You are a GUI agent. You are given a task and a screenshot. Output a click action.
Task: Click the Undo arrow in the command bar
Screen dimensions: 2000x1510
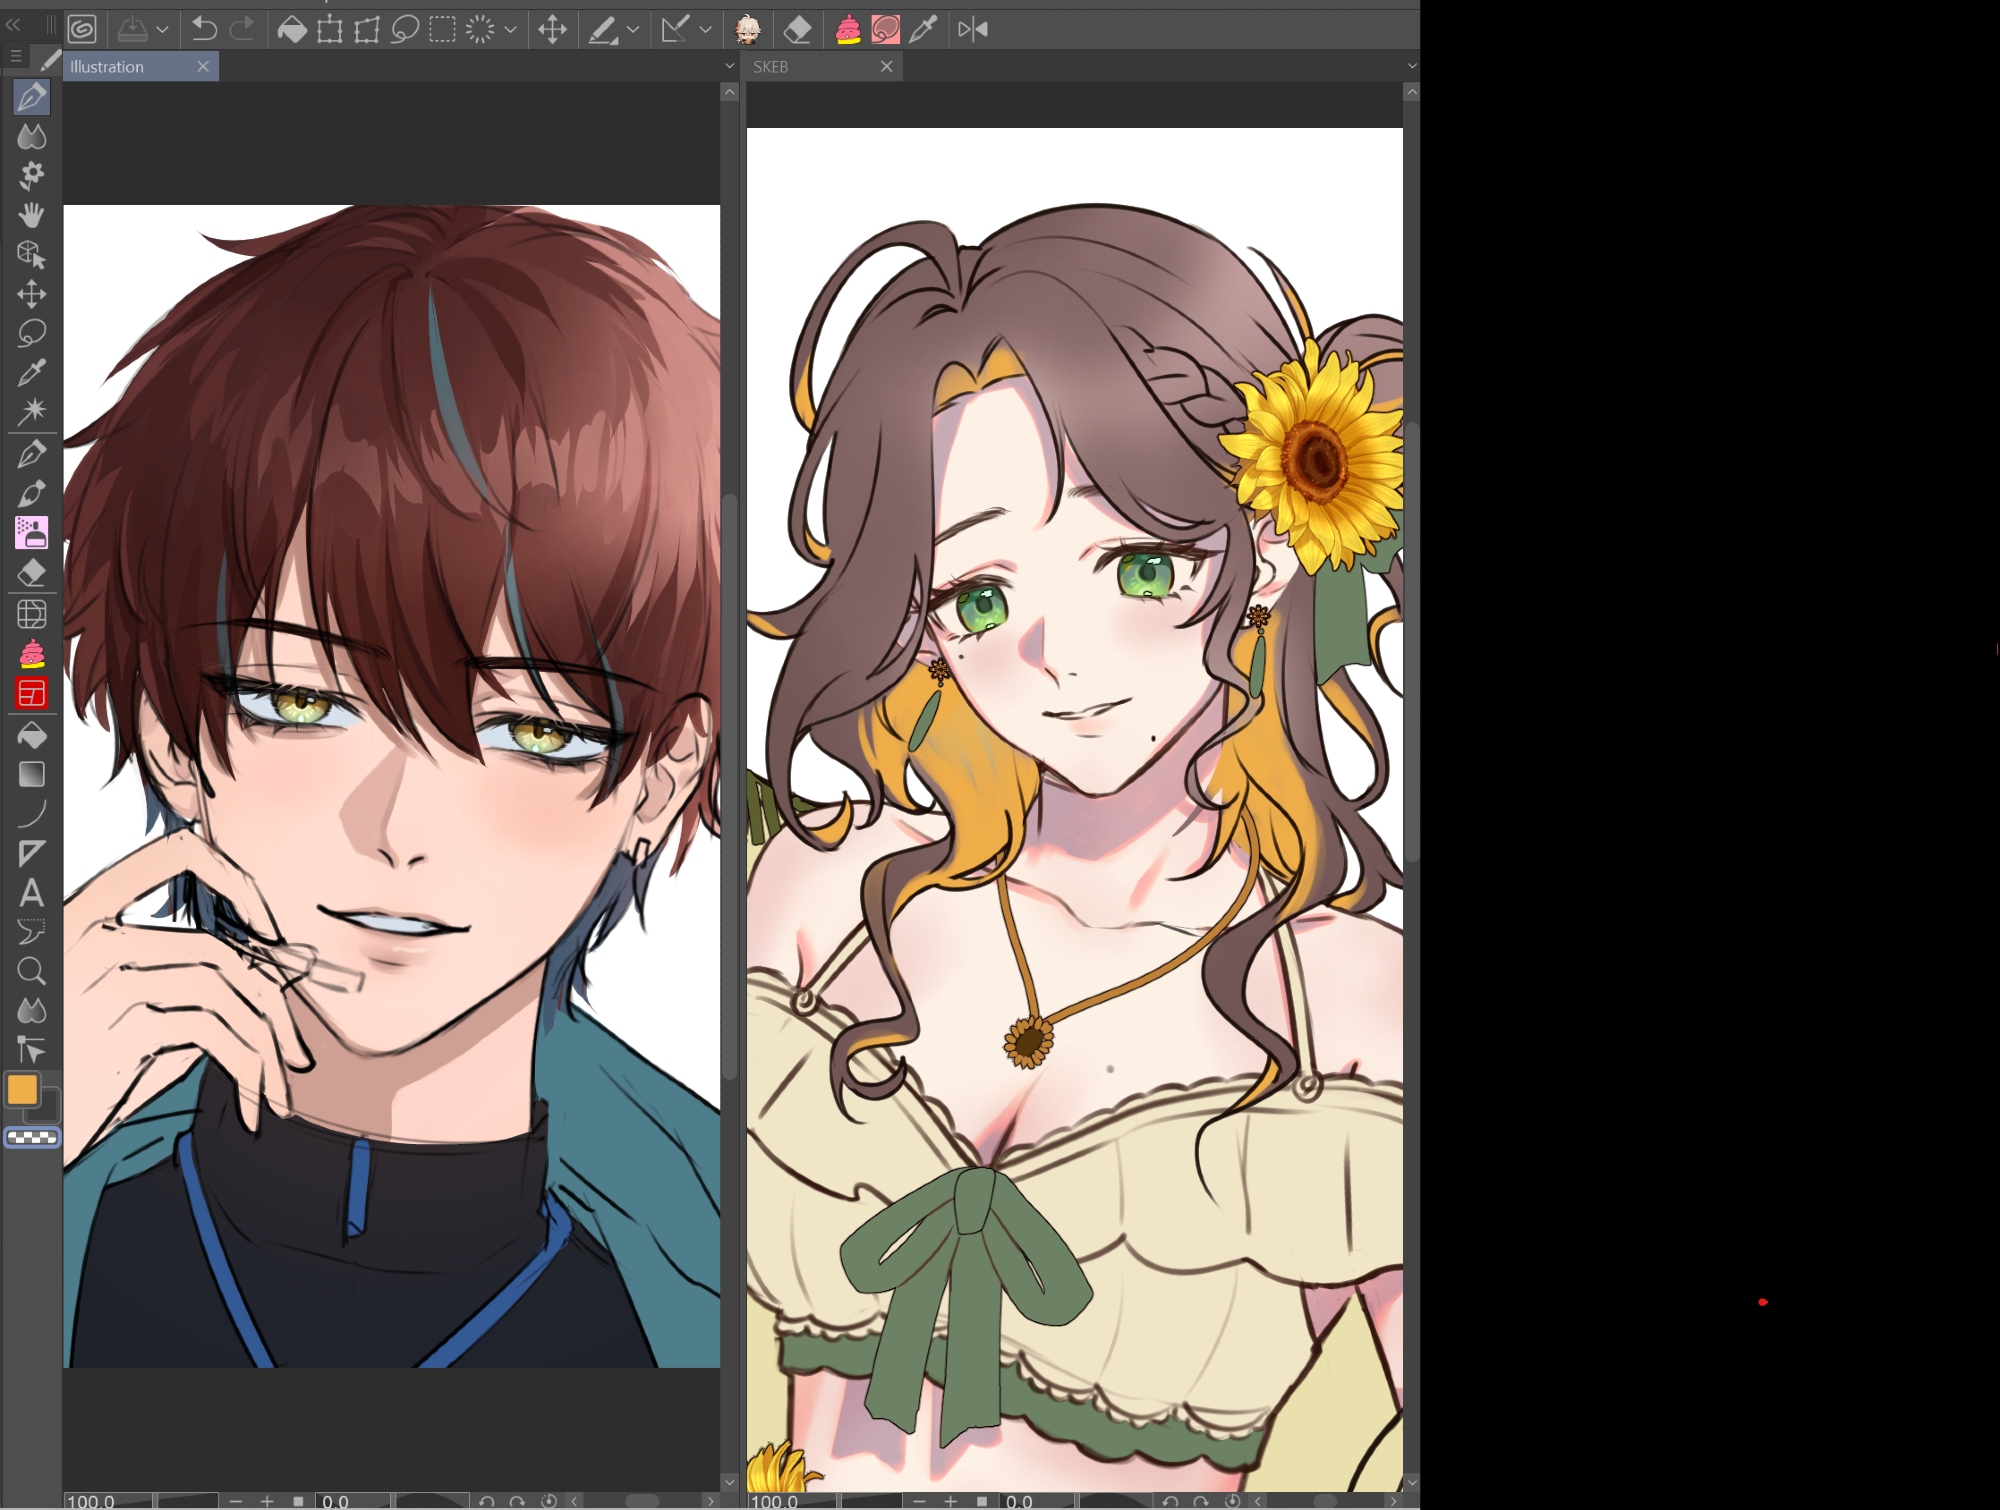click(x=204, y=29)
